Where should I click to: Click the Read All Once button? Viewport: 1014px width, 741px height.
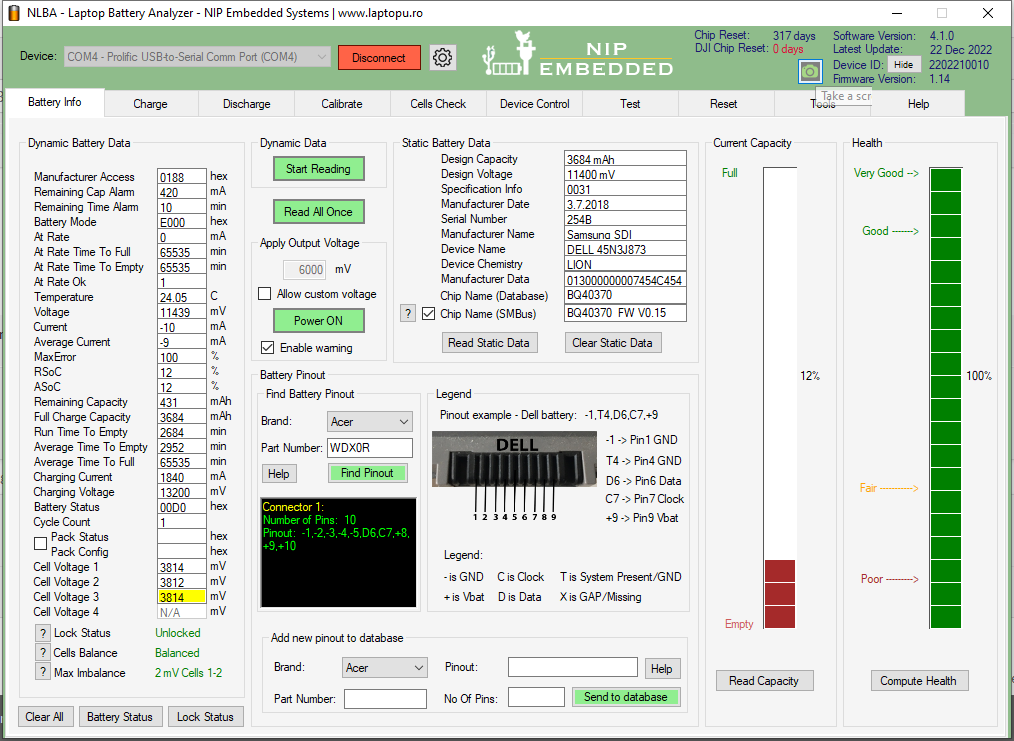point(318,211)
